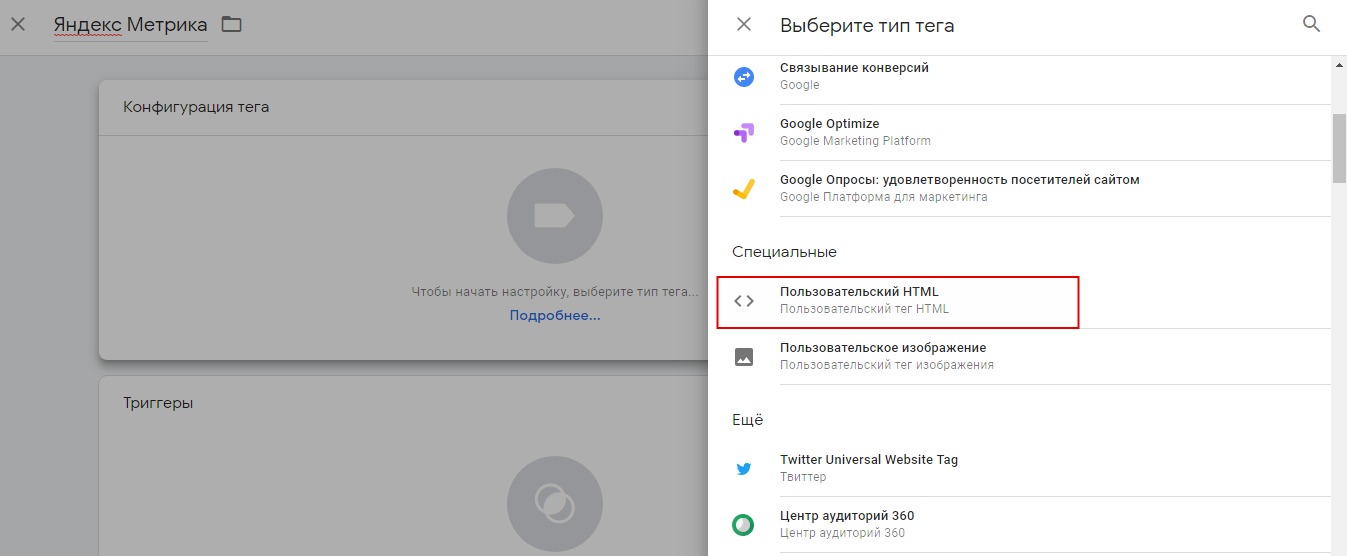Click the Пользовательский тег HTML description
1347x556 pixels.
coord(864,309)
